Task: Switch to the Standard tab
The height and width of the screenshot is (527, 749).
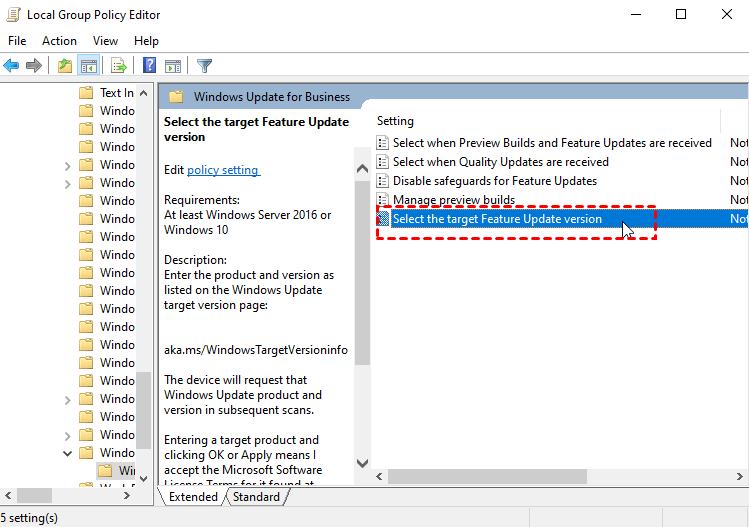Action: coord(257,497)
